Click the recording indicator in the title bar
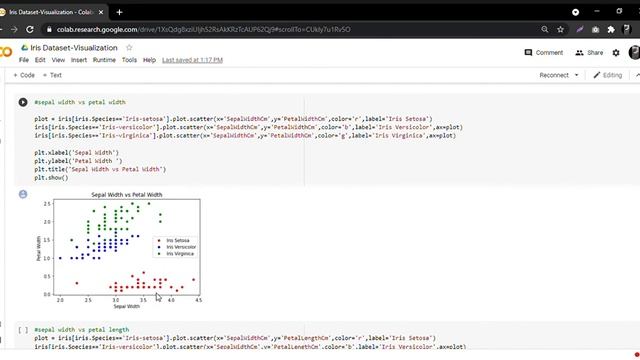The image size is (640, 360). [x=576, y=12]
